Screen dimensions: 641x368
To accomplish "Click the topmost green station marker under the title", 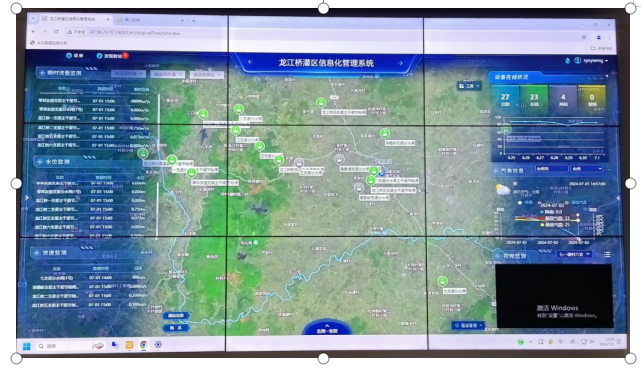I will tap(321, 102).
